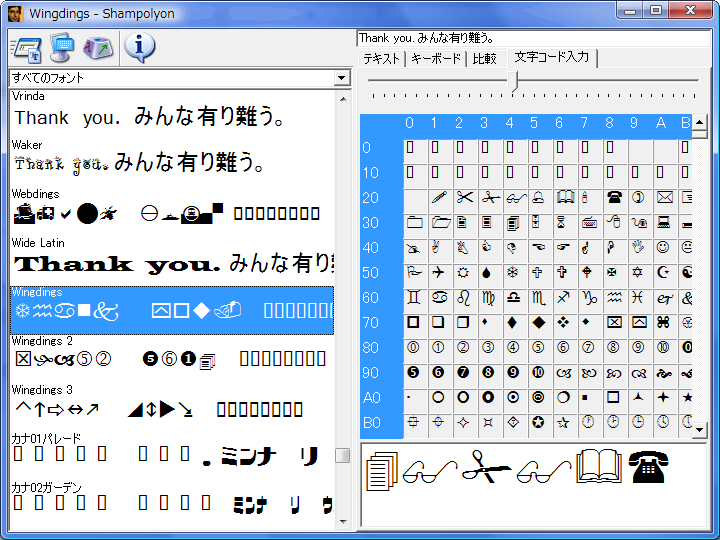Click the size slider thumb
Screen dimensions: 720x540
pos(513,81)
